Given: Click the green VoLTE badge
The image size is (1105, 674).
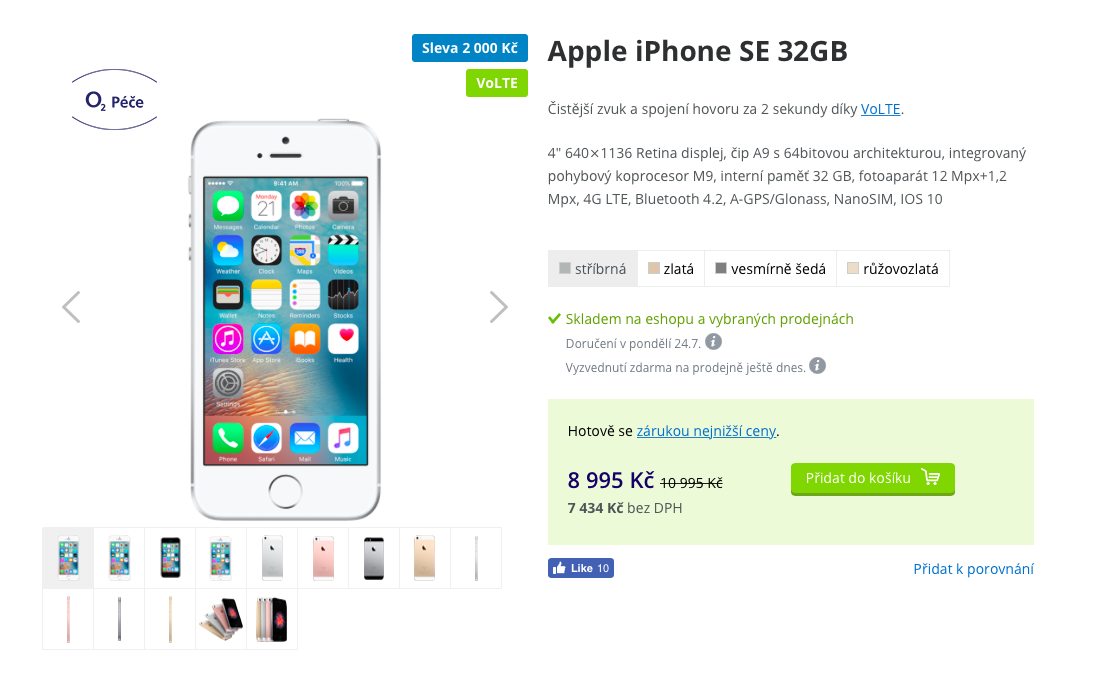Looking at the screenshot, I should [497, 83].
